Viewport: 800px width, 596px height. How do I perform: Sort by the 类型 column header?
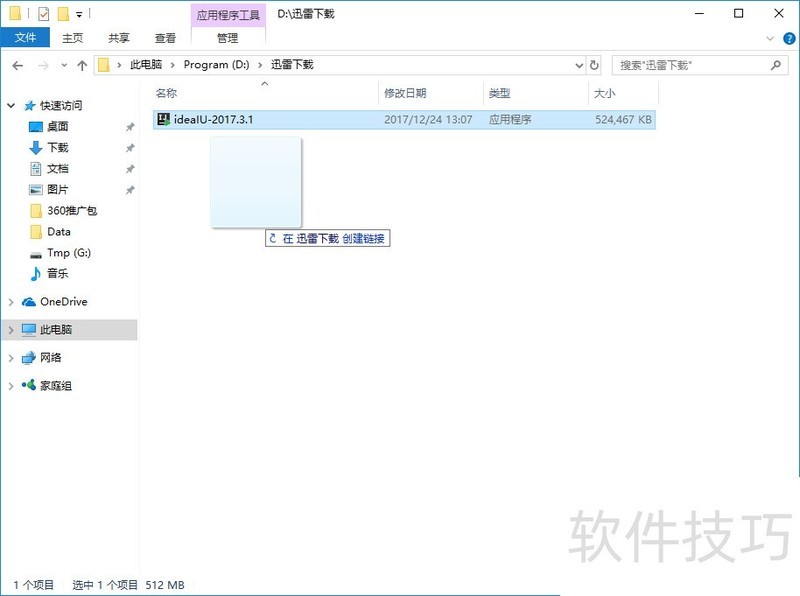499,93
